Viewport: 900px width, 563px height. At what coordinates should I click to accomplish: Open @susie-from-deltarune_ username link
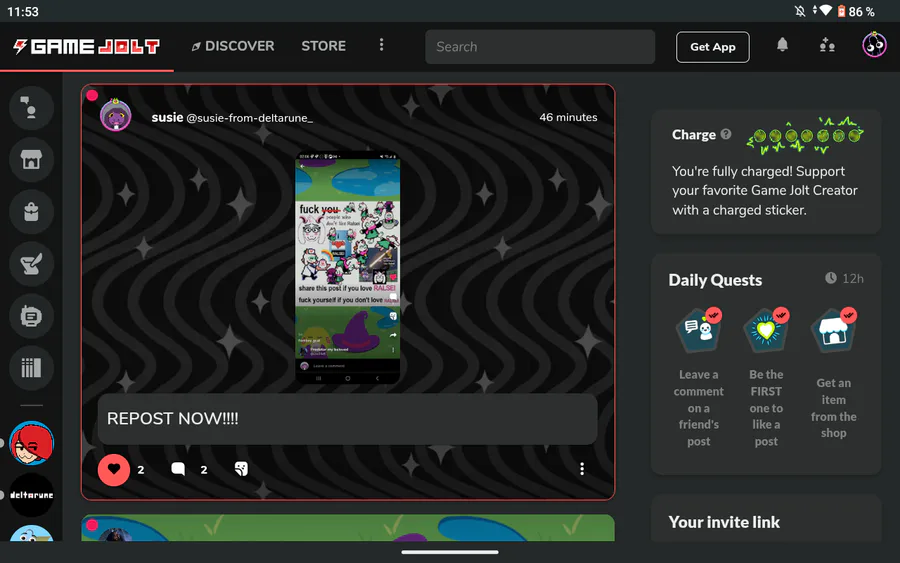[x=250, y=118]
